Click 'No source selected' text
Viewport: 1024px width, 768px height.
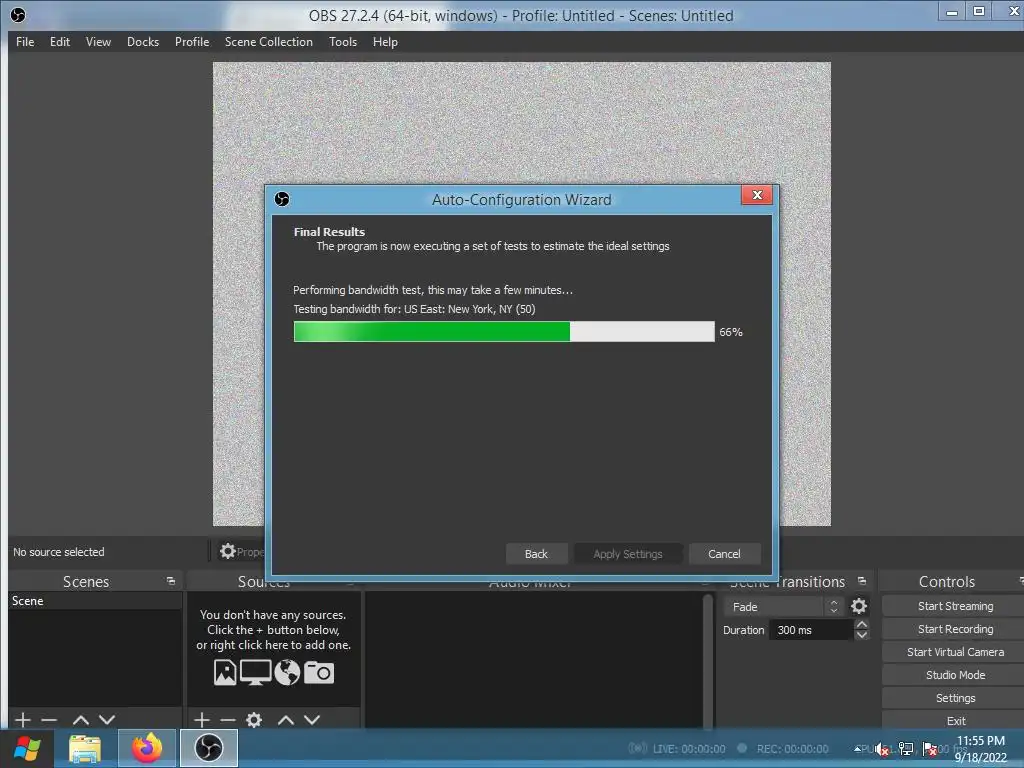(x=59, y=552)
